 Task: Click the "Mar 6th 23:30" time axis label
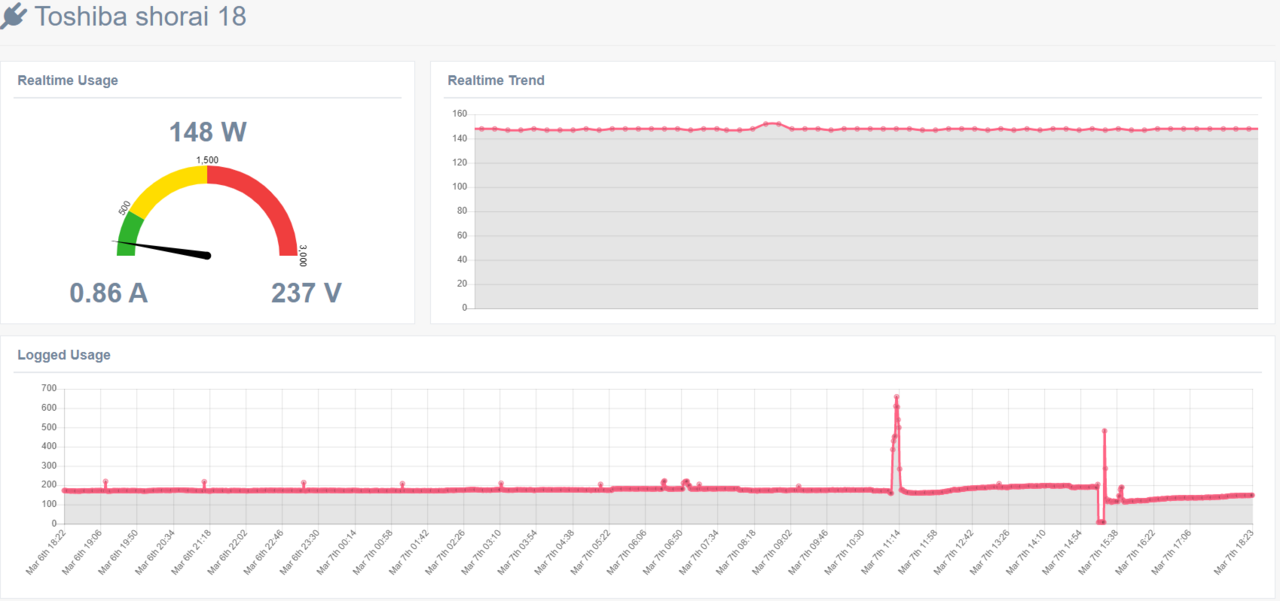click(x=302, y=553)
